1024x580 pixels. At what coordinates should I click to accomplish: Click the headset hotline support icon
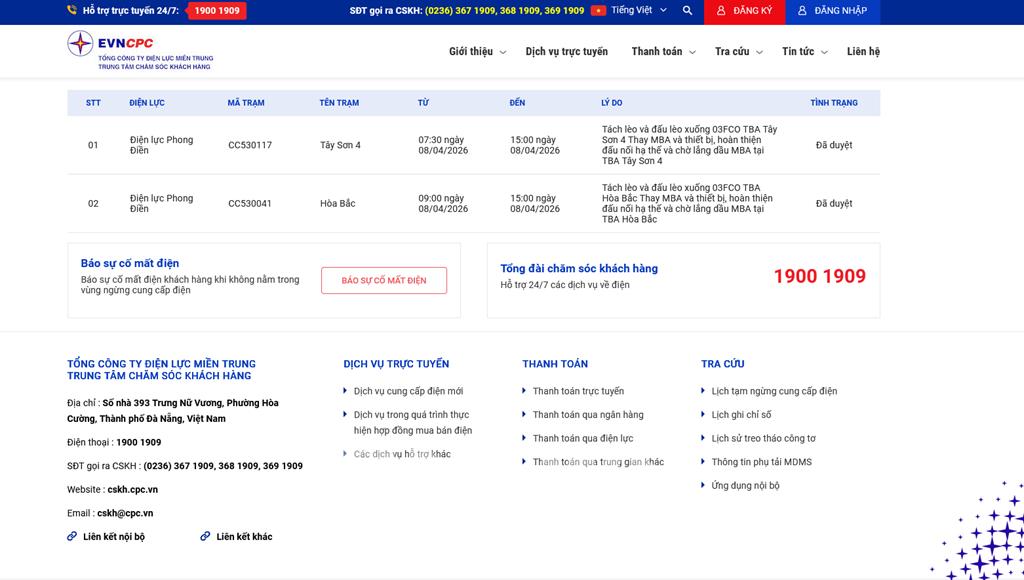pos(72,11)
